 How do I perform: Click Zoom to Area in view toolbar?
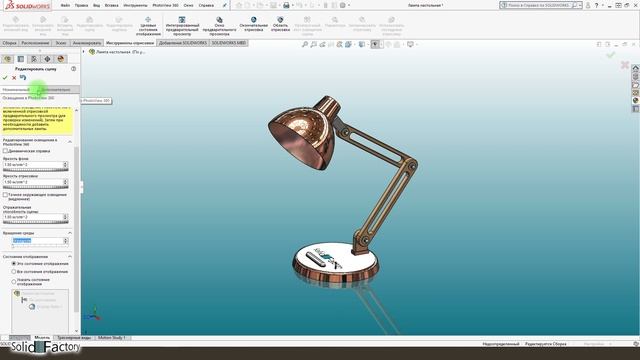[x=313, y=44]
